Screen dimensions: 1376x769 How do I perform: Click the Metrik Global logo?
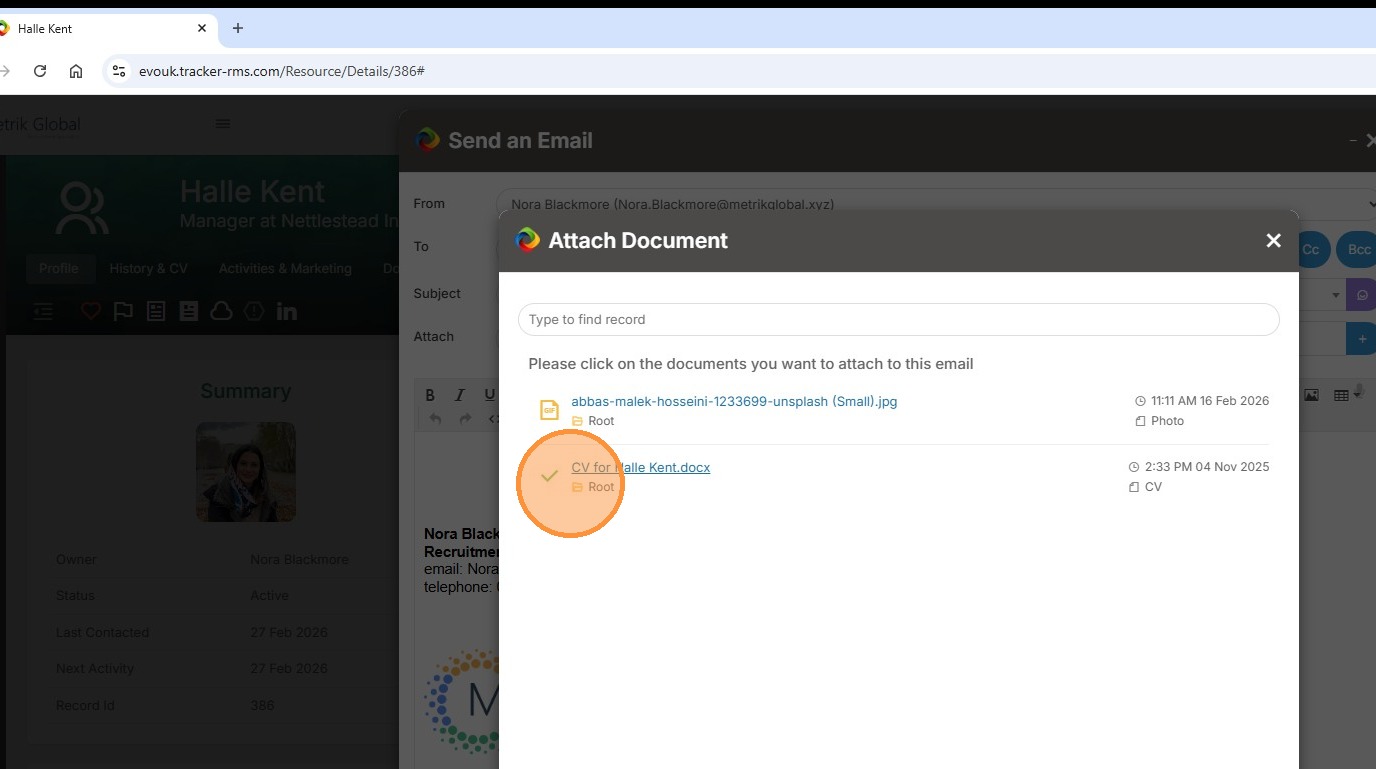pyautogui.click(x=40, y=124)
